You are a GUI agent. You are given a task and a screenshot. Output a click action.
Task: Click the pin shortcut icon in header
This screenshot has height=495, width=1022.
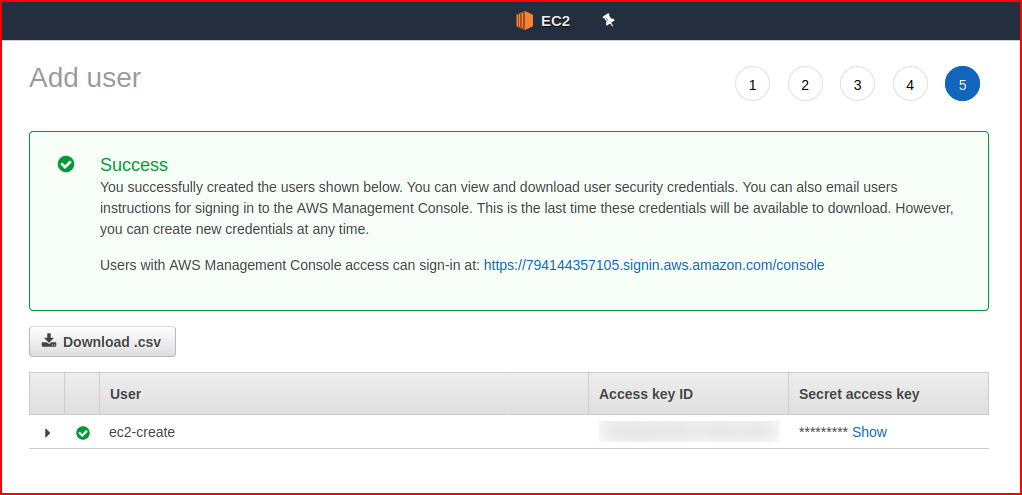coord(608,21)
